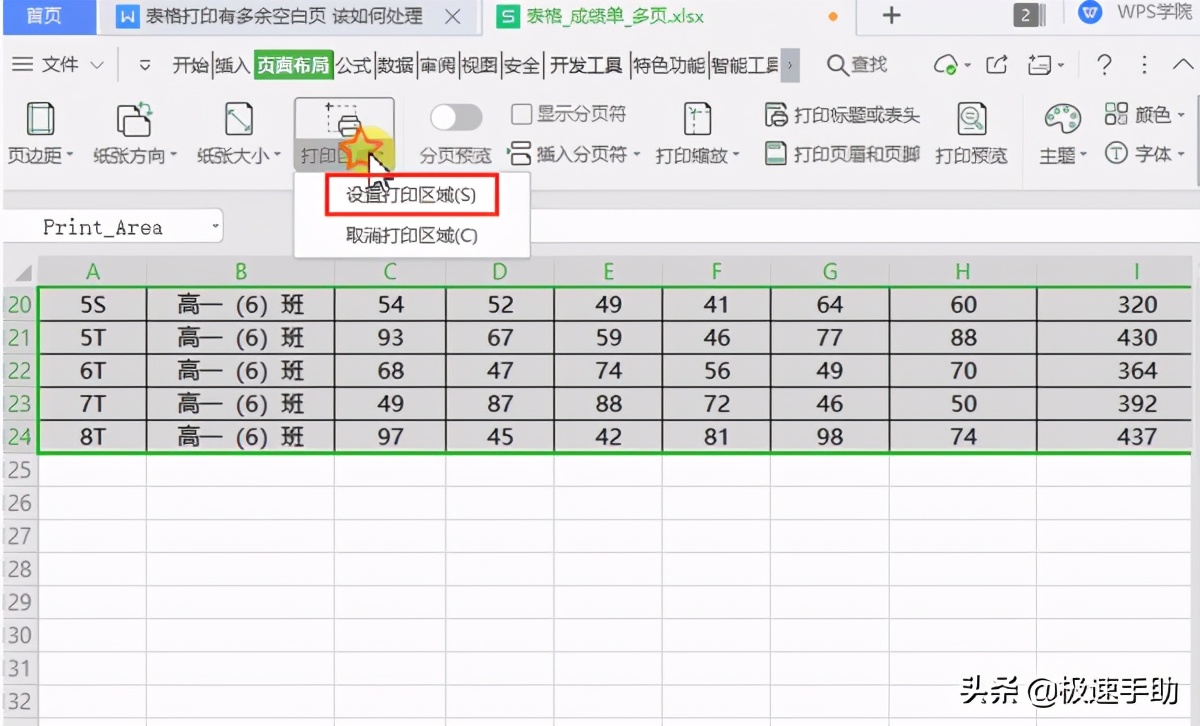The image size is (1200, 726).
Task: Enable the 显示分页符 checkbox
Action: (x=520, y=115)
